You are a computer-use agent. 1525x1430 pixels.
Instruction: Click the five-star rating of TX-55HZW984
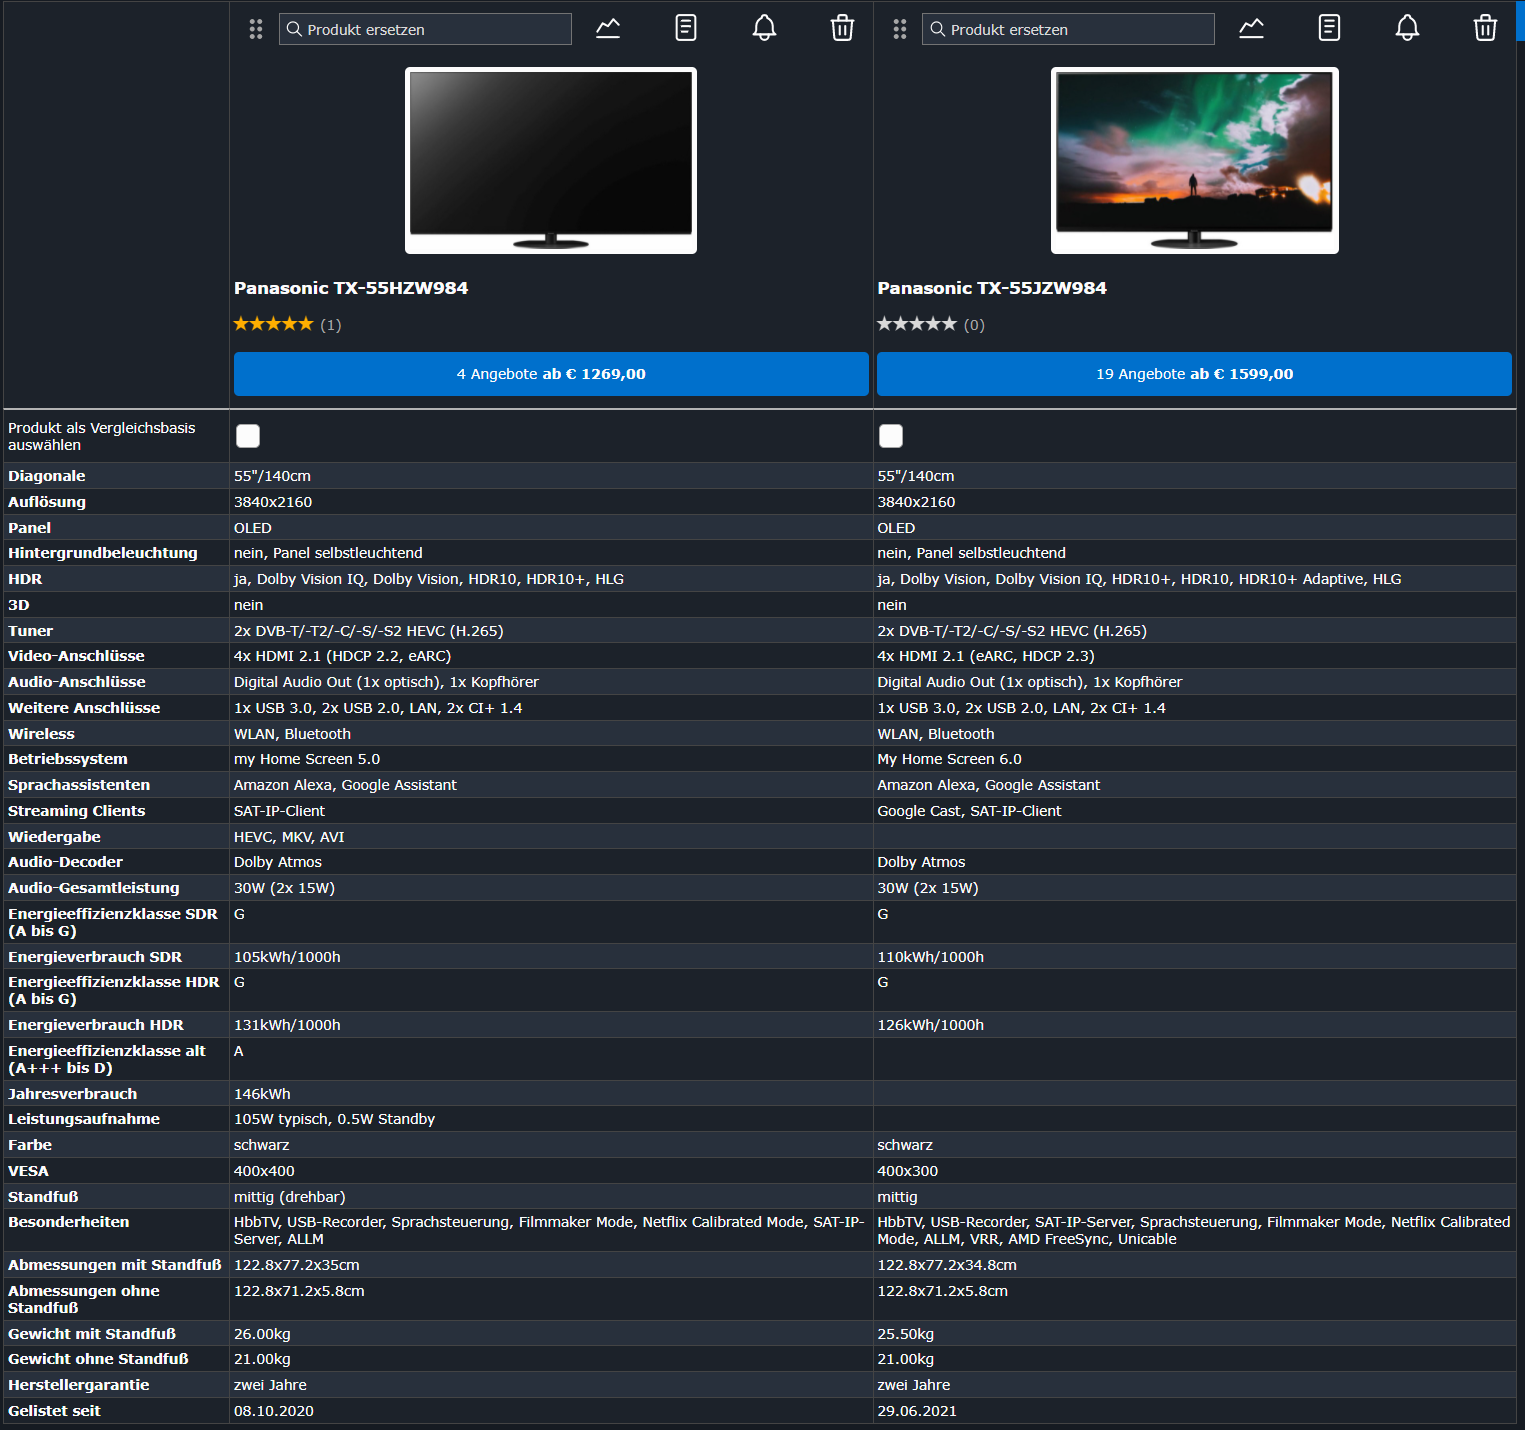(273, 324)
